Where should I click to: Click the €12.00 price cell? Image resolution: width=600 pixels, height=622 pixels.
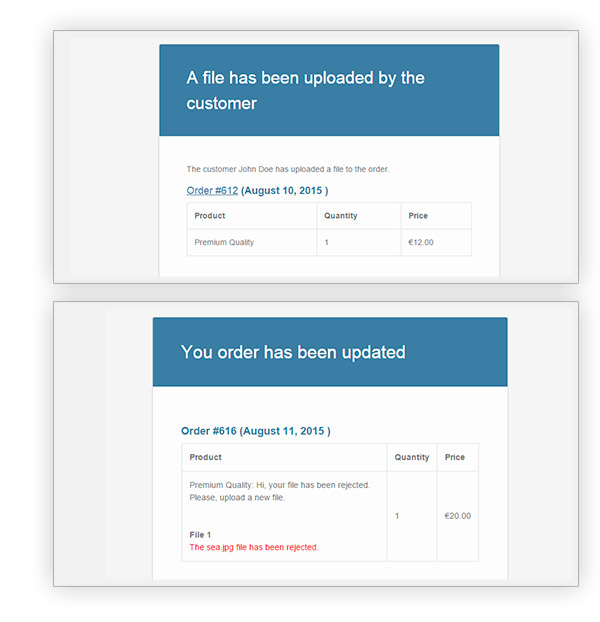coord(421,242)
